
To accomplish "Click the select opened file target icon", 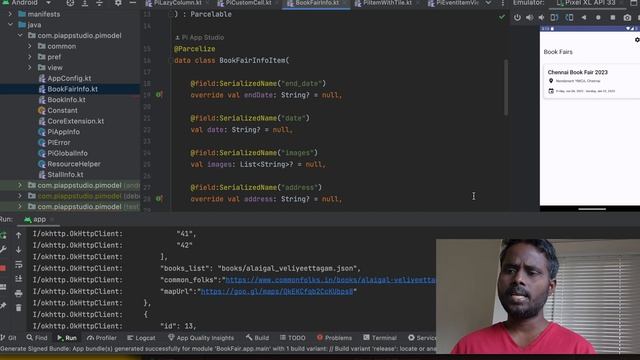I will tap(70, 3).
